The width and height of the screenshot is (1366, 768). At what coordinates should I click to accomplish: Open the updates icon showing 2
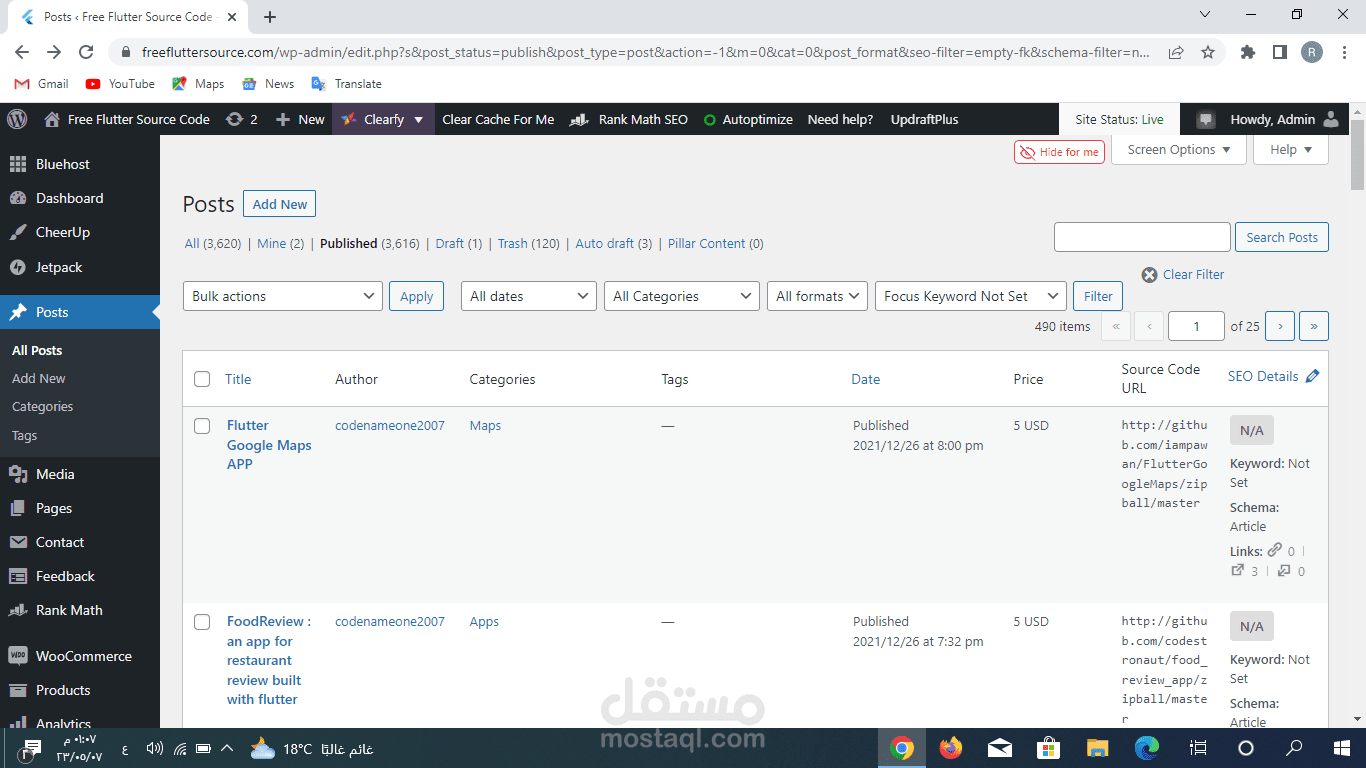pos(242,119)
